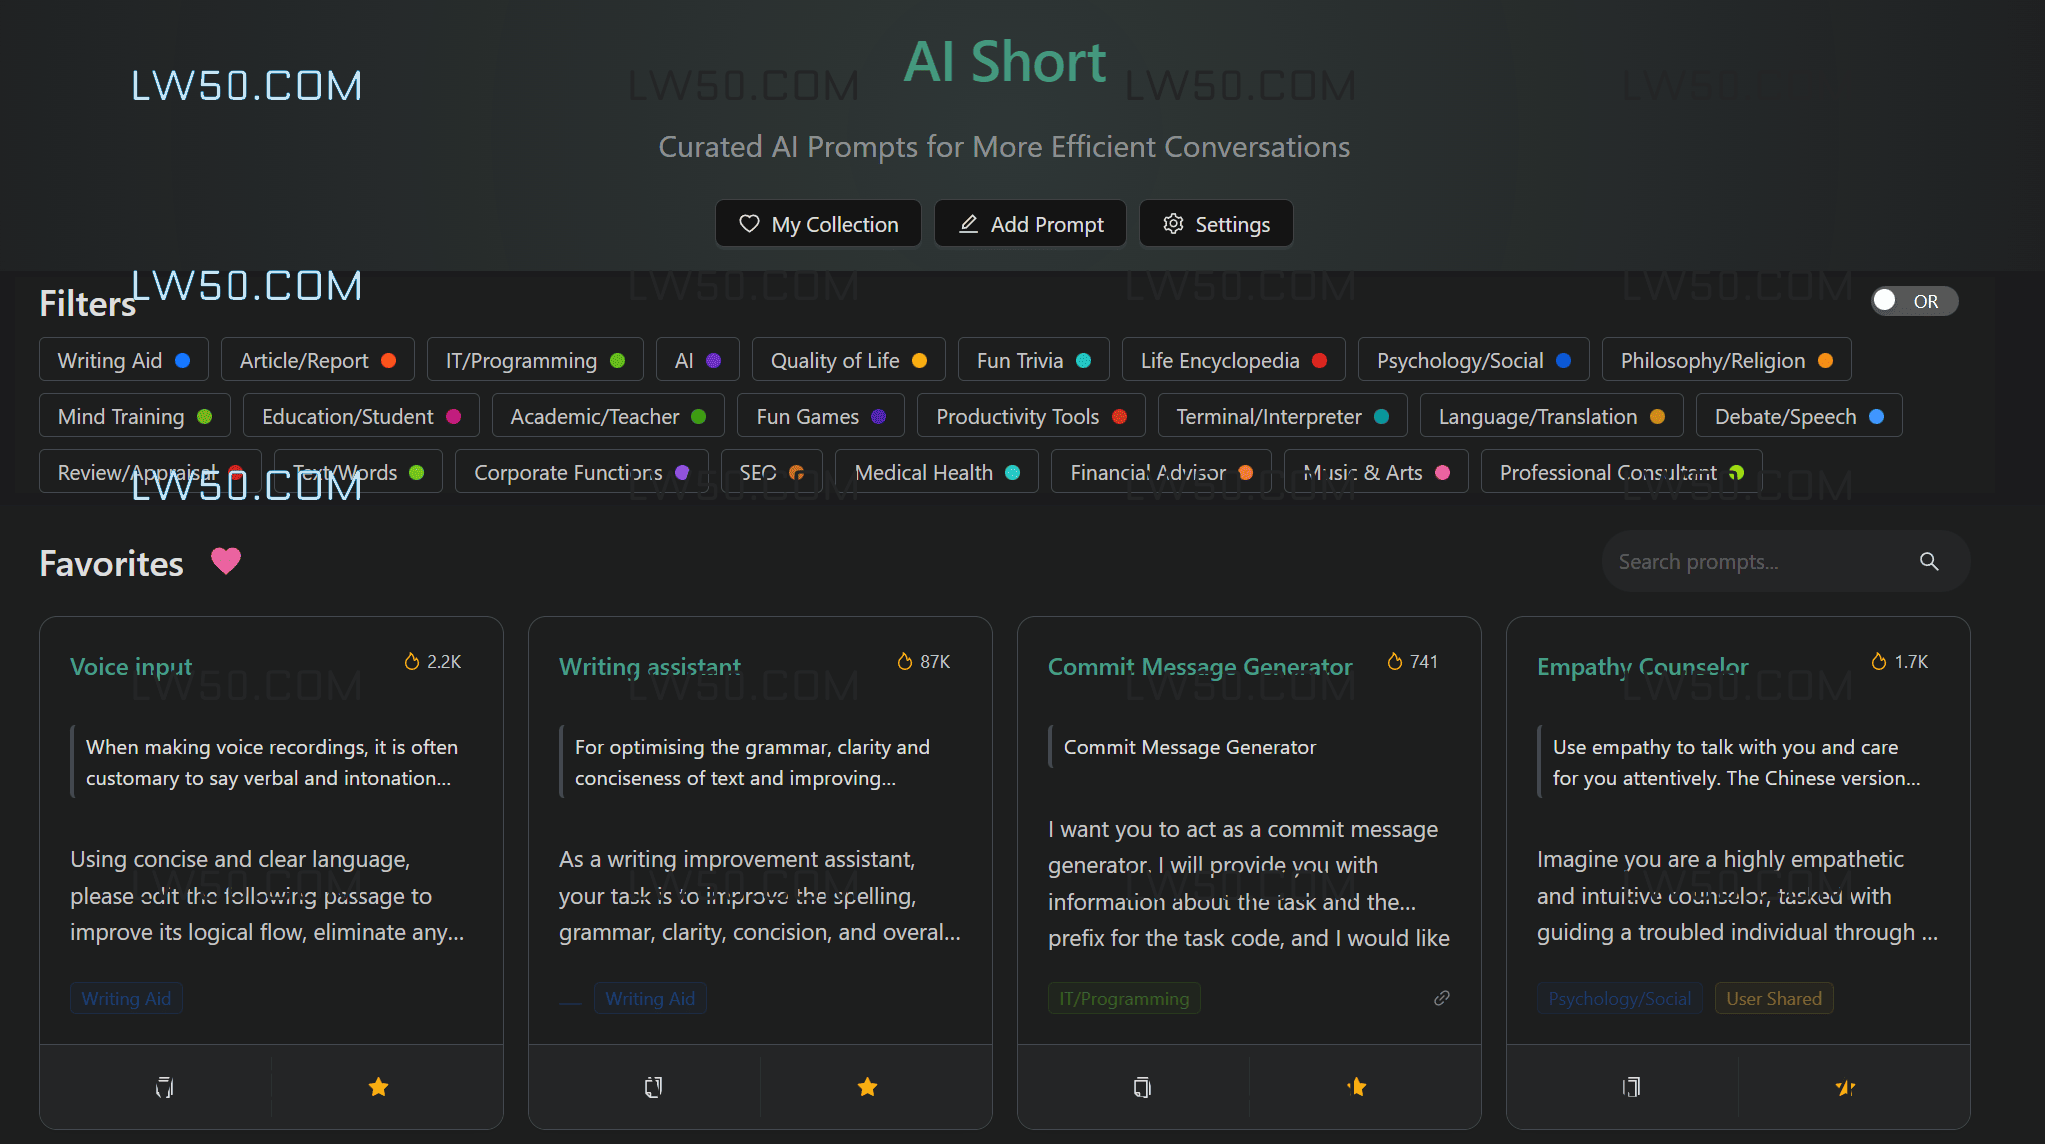Image resolution: width=2045 pixels, height=1144 pixels.
Task: Click the LW50.COM logo link
Action: point(246,85)
